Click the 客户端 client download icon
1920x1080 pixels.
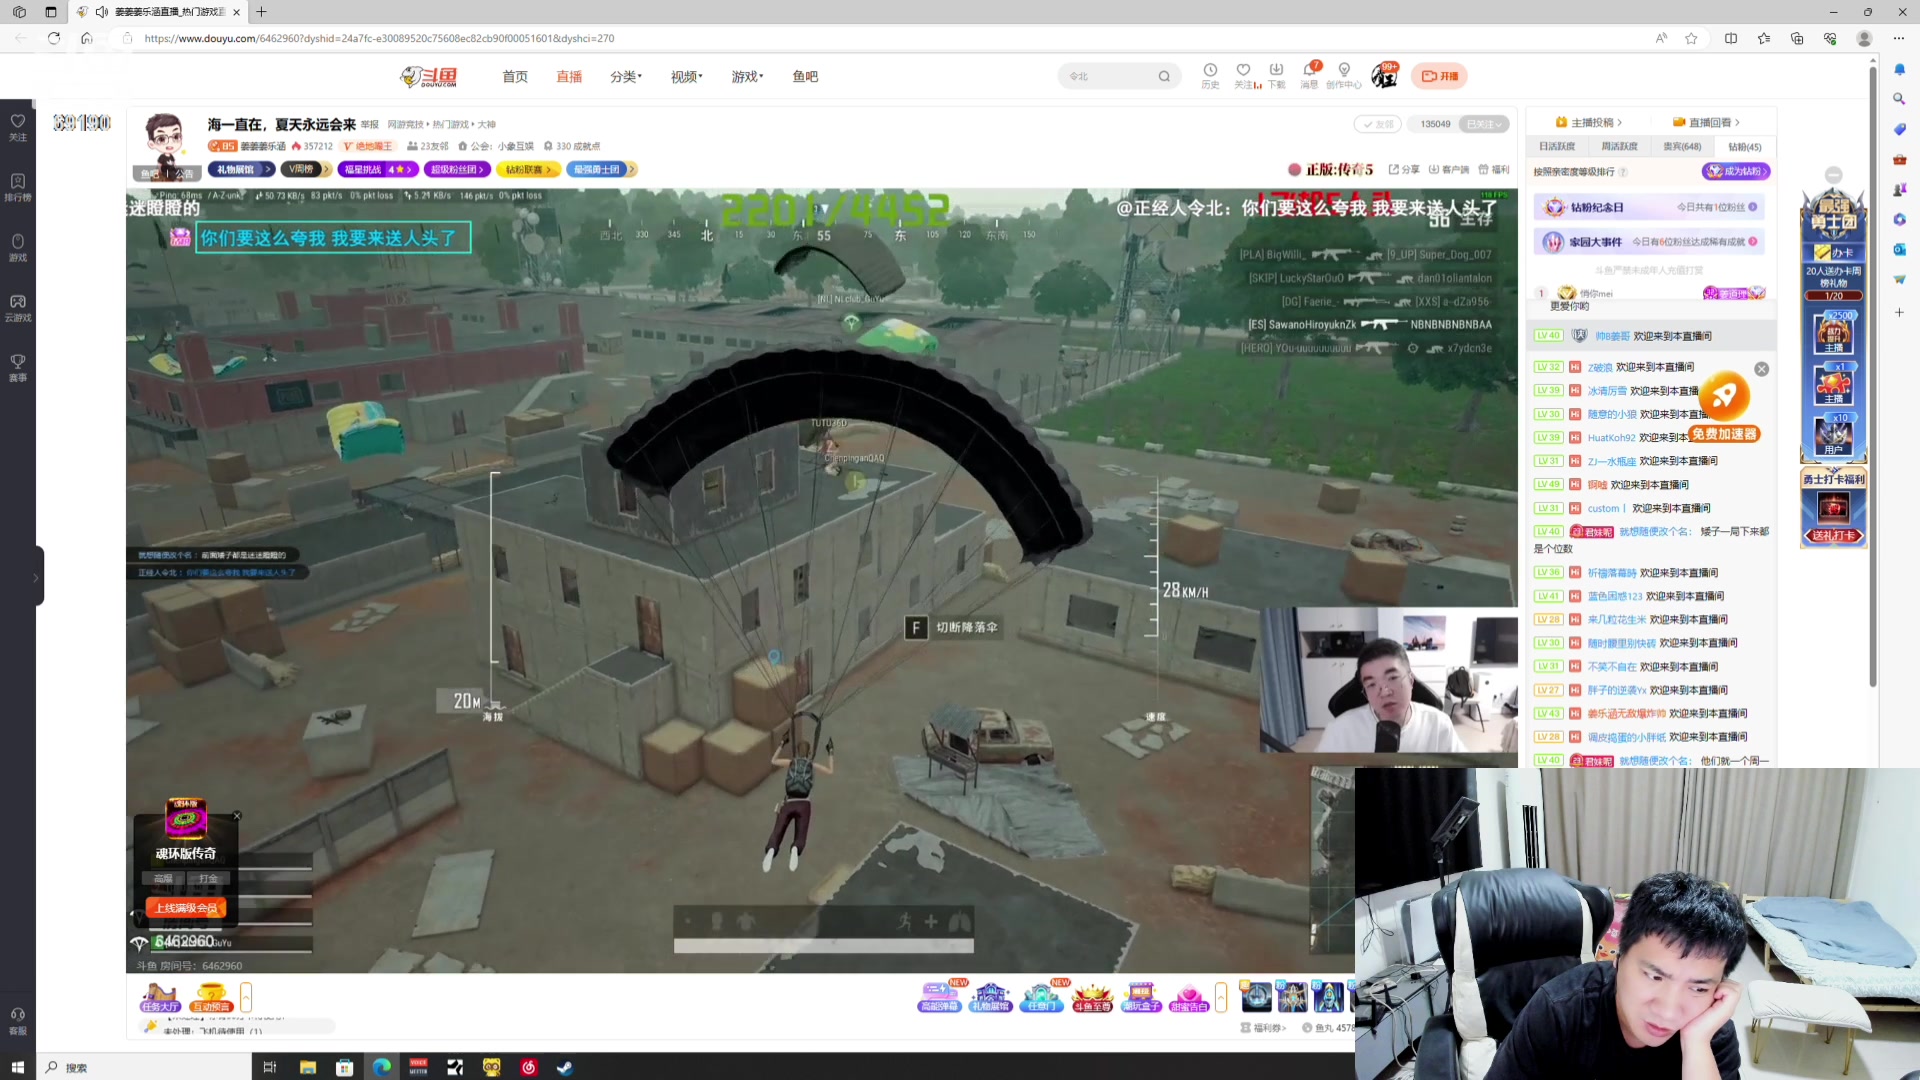click(x=1449, y=169)
